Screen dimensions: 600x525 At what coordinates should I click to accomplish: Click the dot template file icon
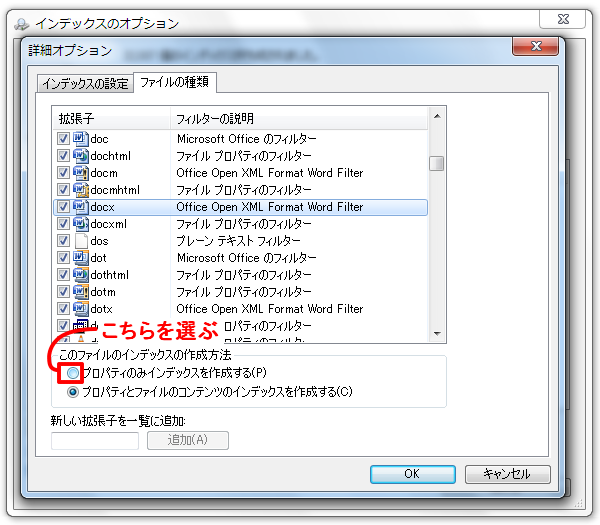(80, 258)
